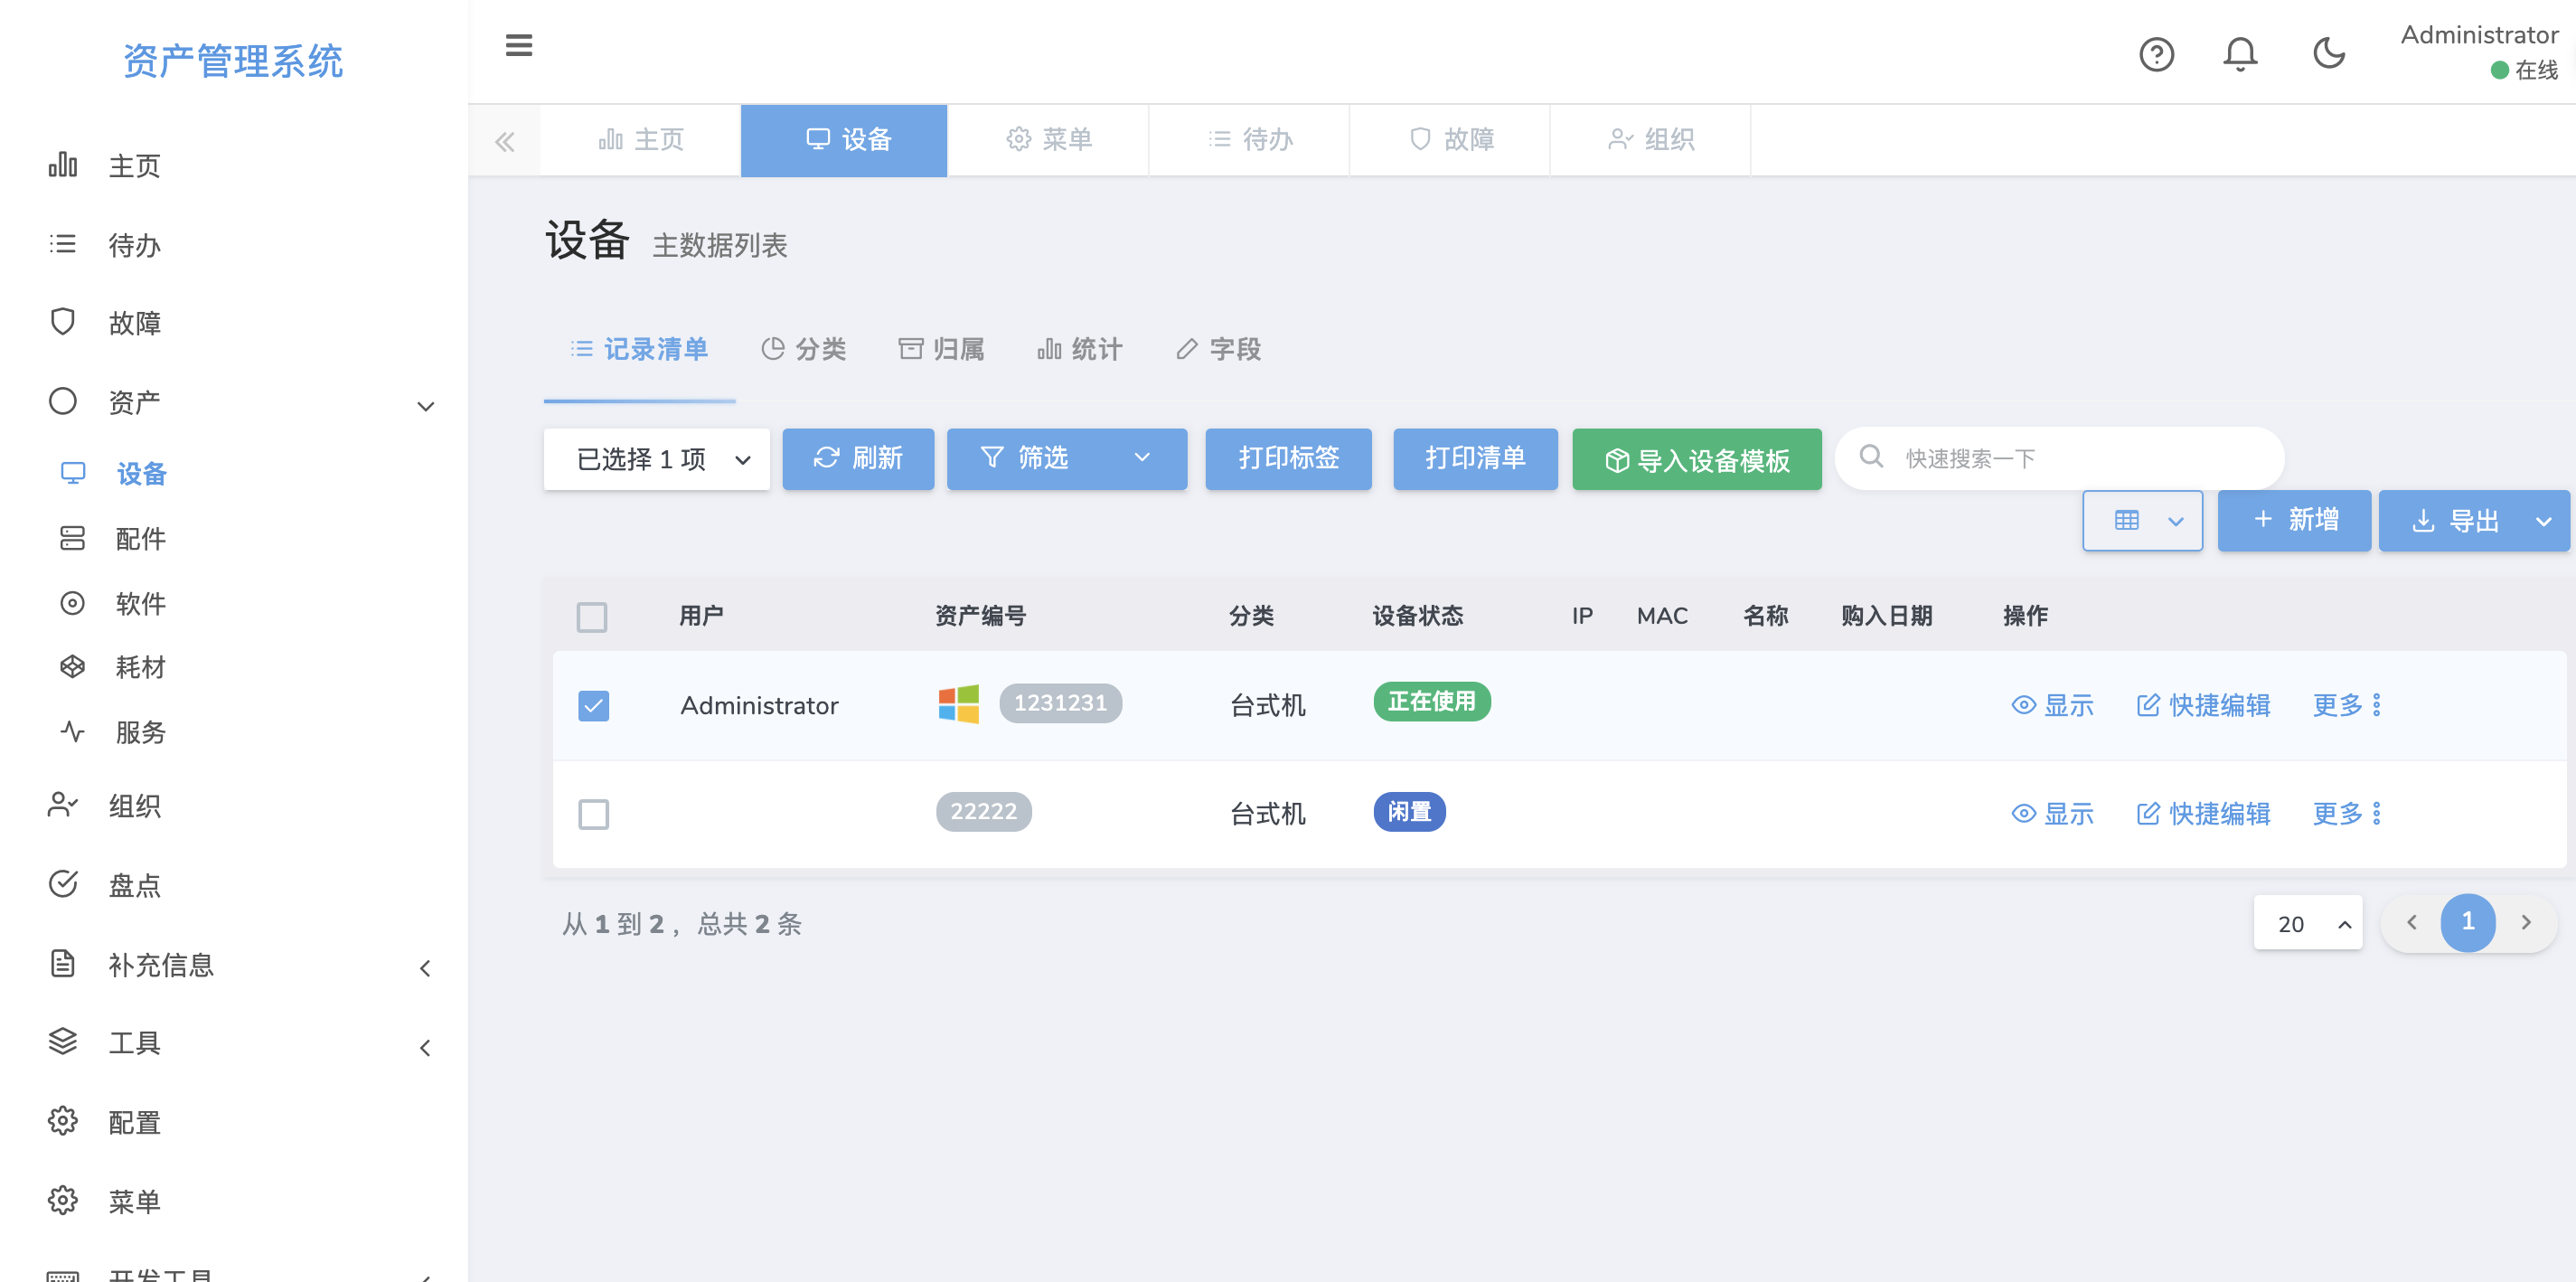This screenshot has width=2576, height=1282.
Task: Expand the 工具 sidebar group
Action: click(425, 1047)
